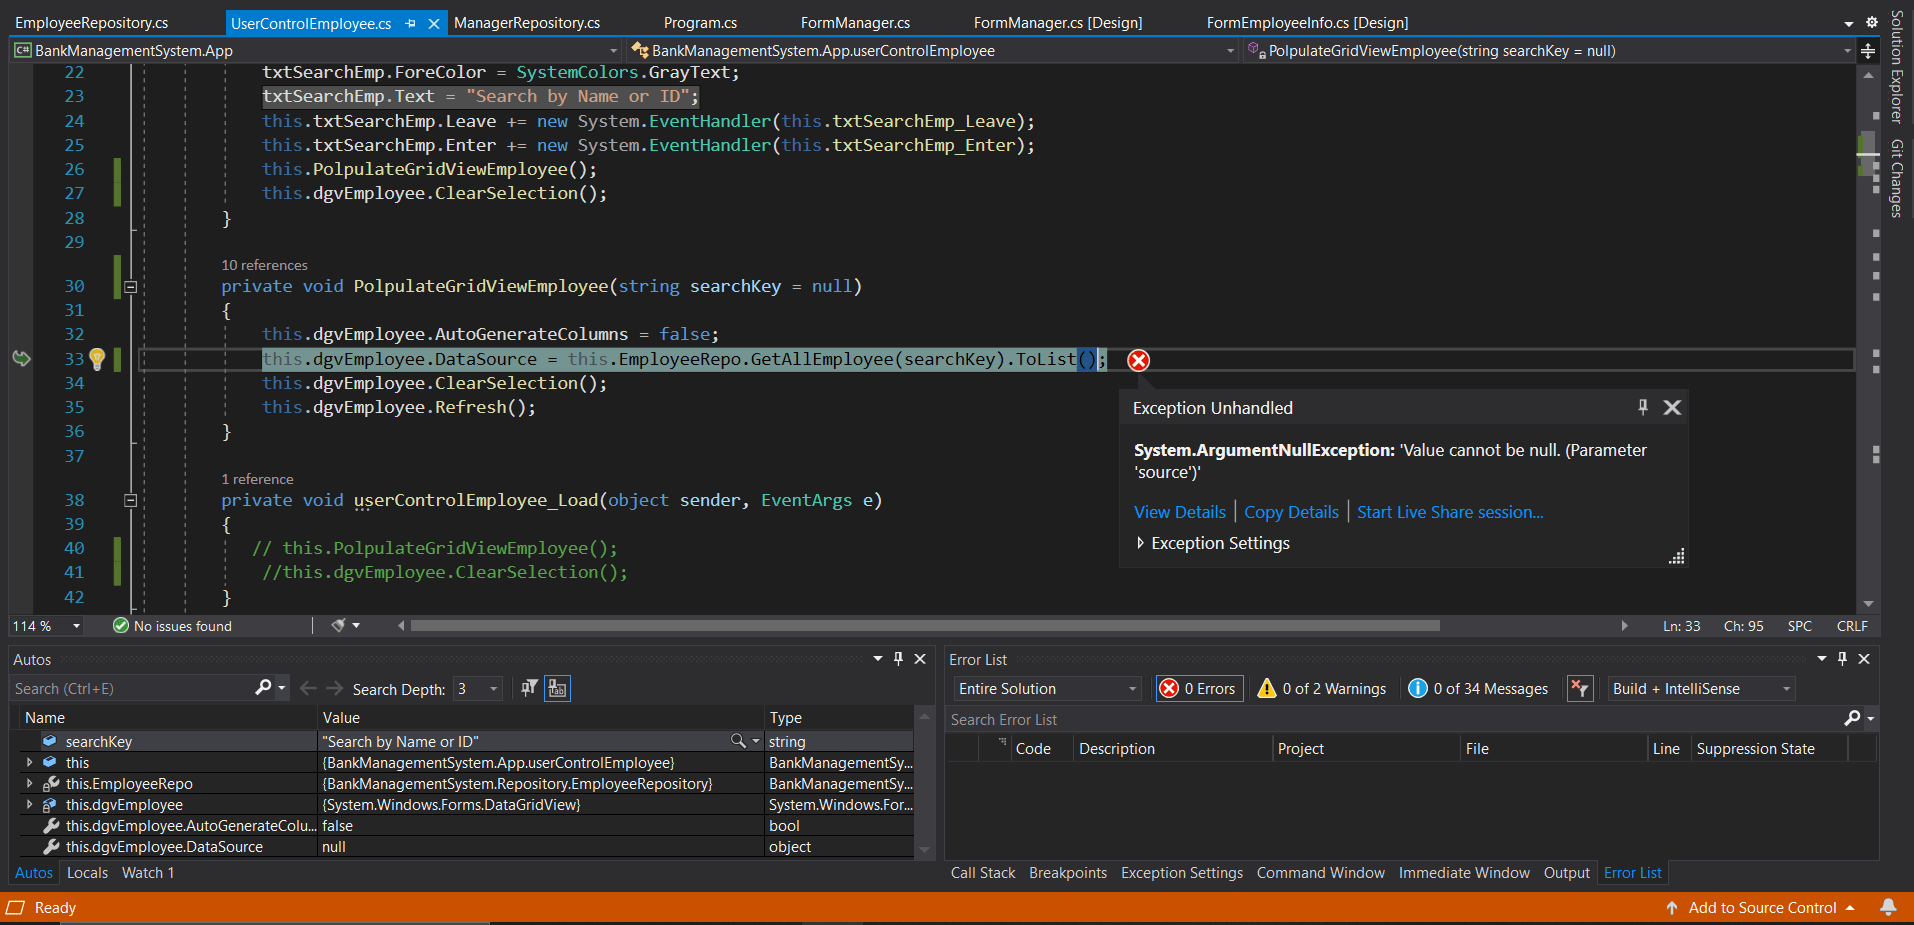Open the Call Stack tab
The image size is (1914, 925).
coord(982,873)
